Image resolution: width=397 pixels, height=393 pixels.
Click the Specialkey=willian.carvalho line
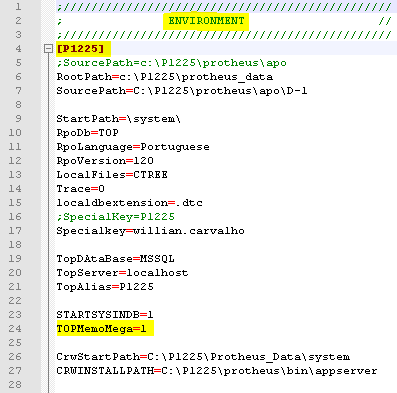(150, 231)
